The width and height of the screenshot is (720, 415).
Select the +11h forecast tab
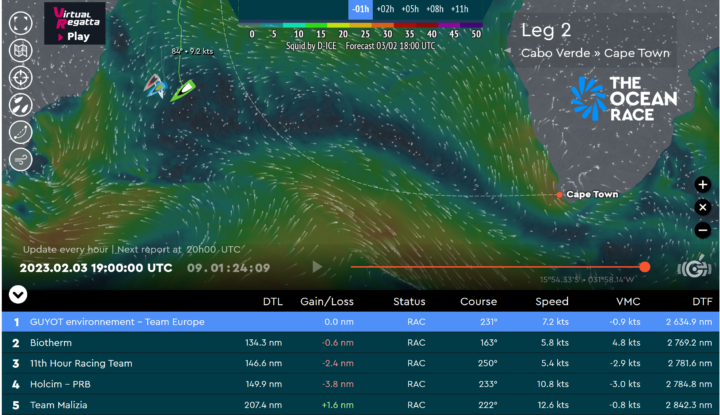click(460, 9)
